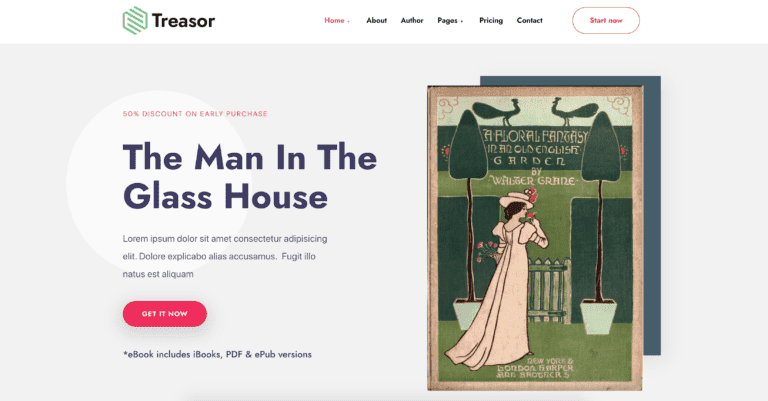Click the heading The Man In The Glass House
This screenshot has width=768, height=401.
[x=250, y=177]
